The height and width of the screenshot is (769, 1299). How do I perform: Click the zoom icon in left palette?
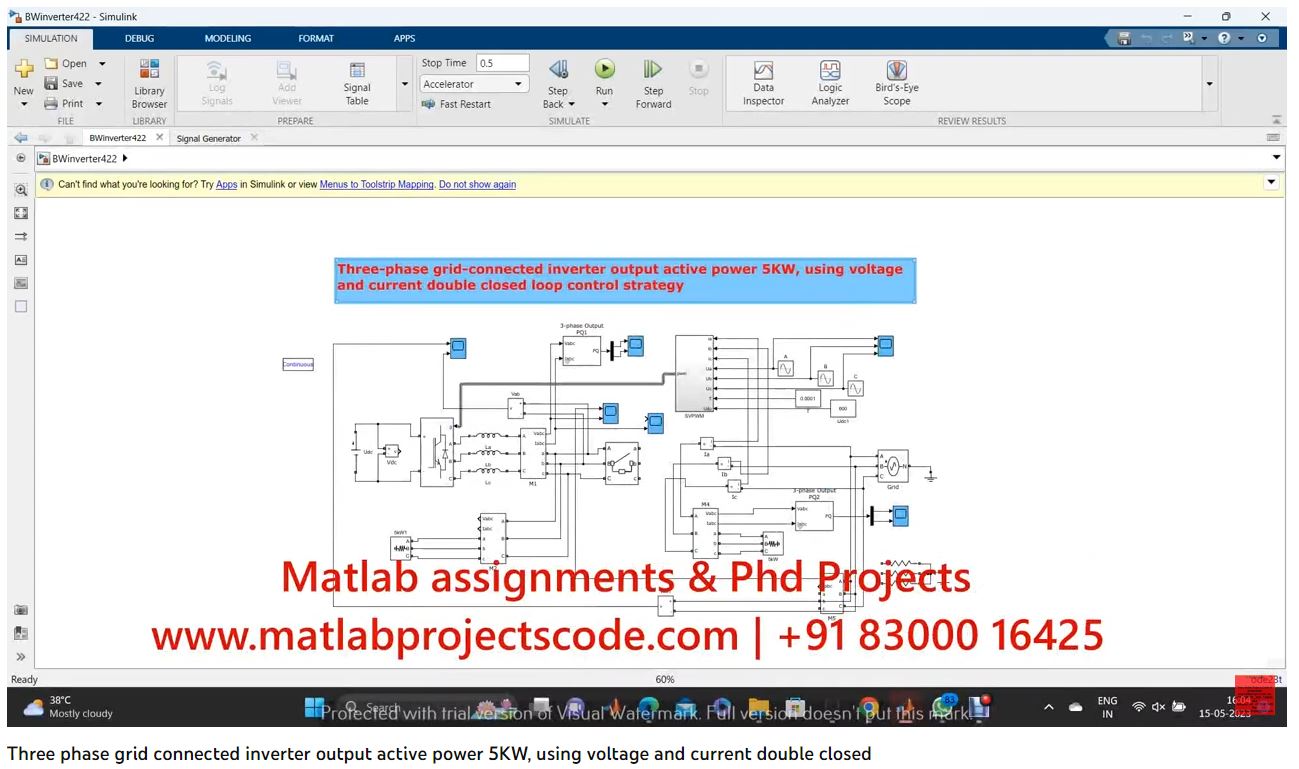21,190
